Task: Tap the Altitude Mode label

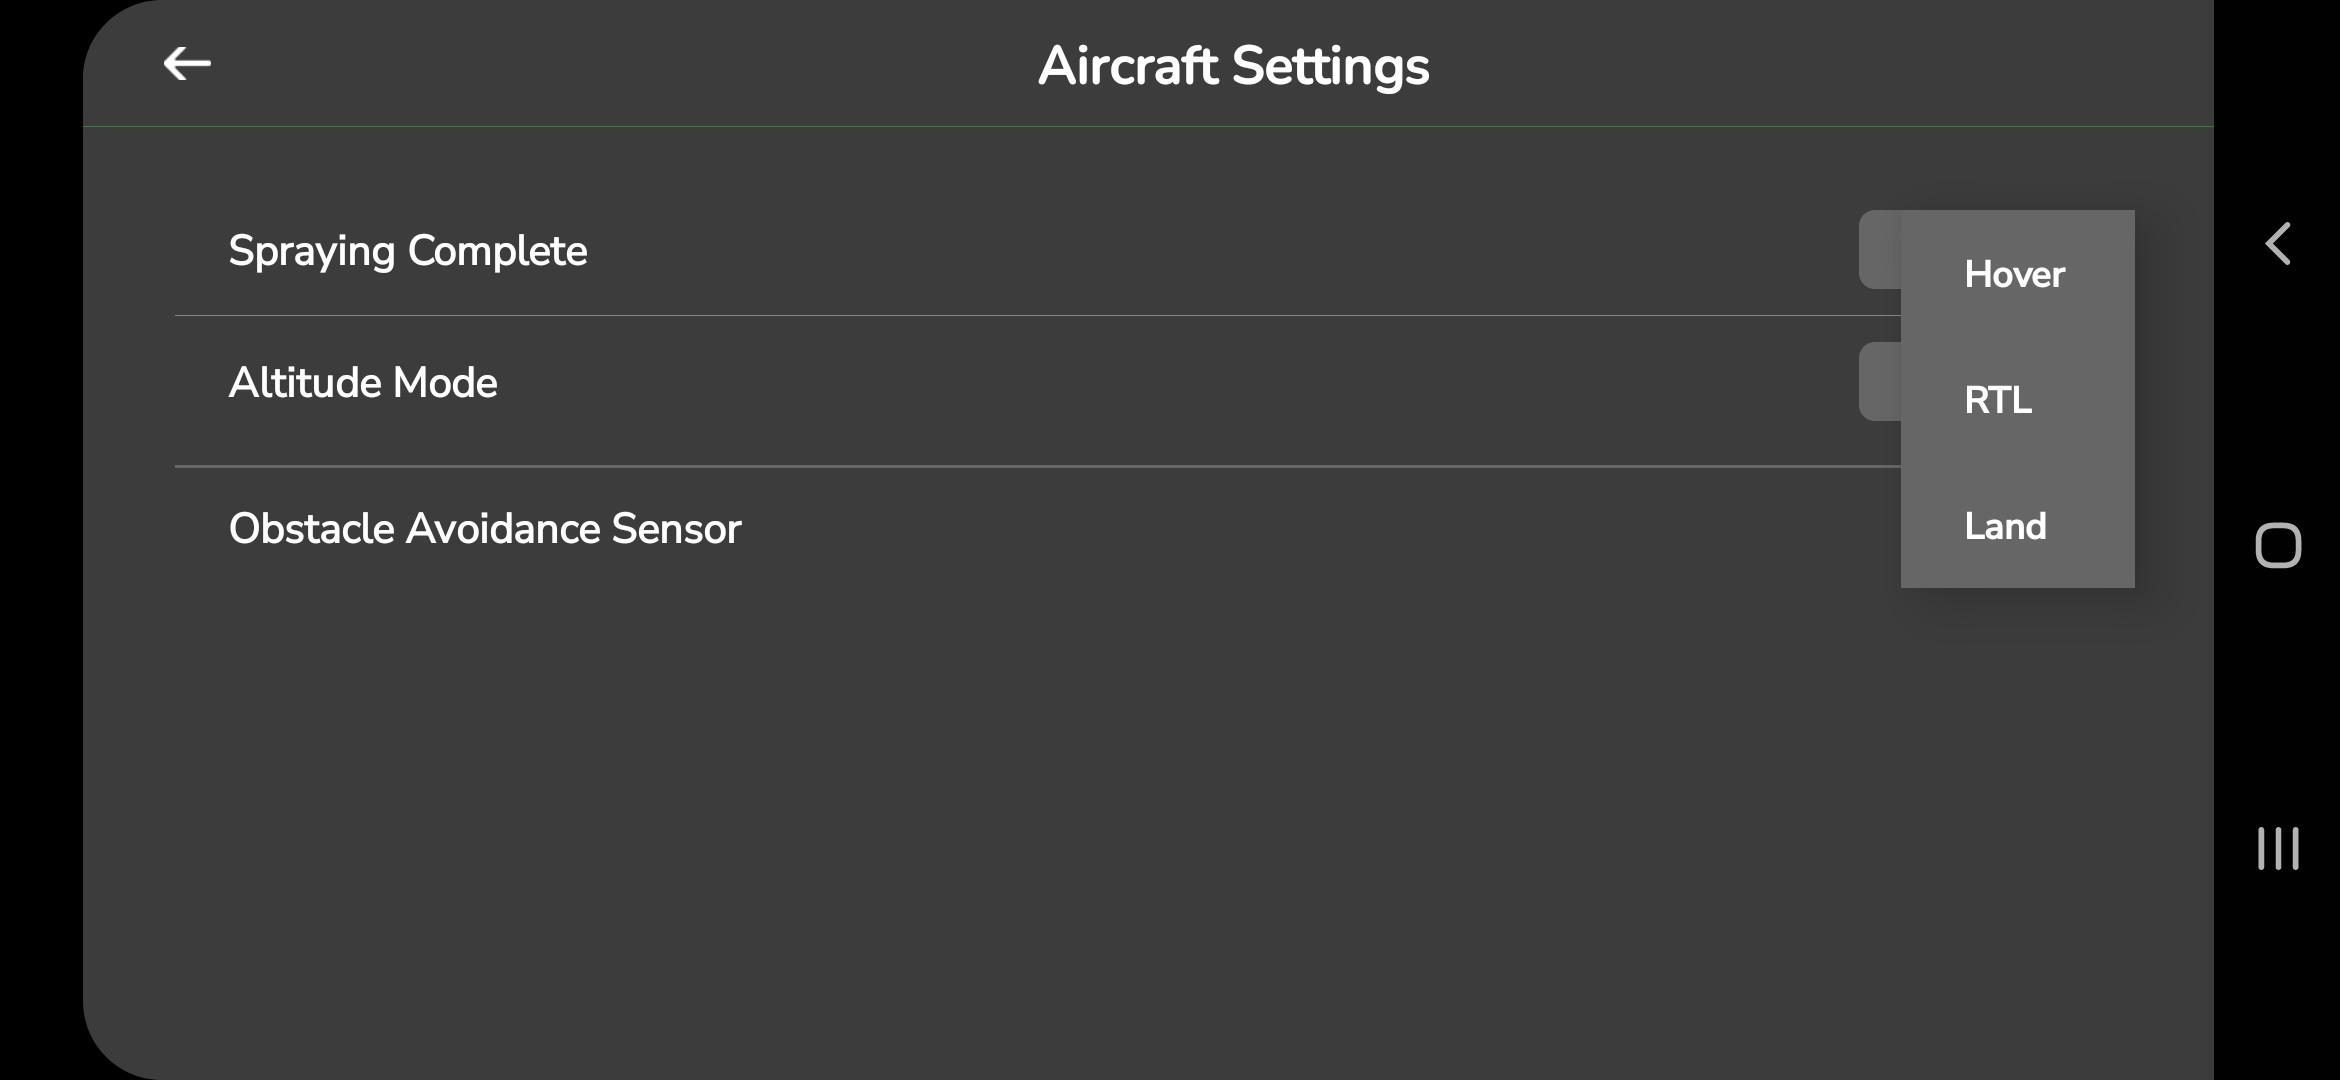Action: [363, 383]
